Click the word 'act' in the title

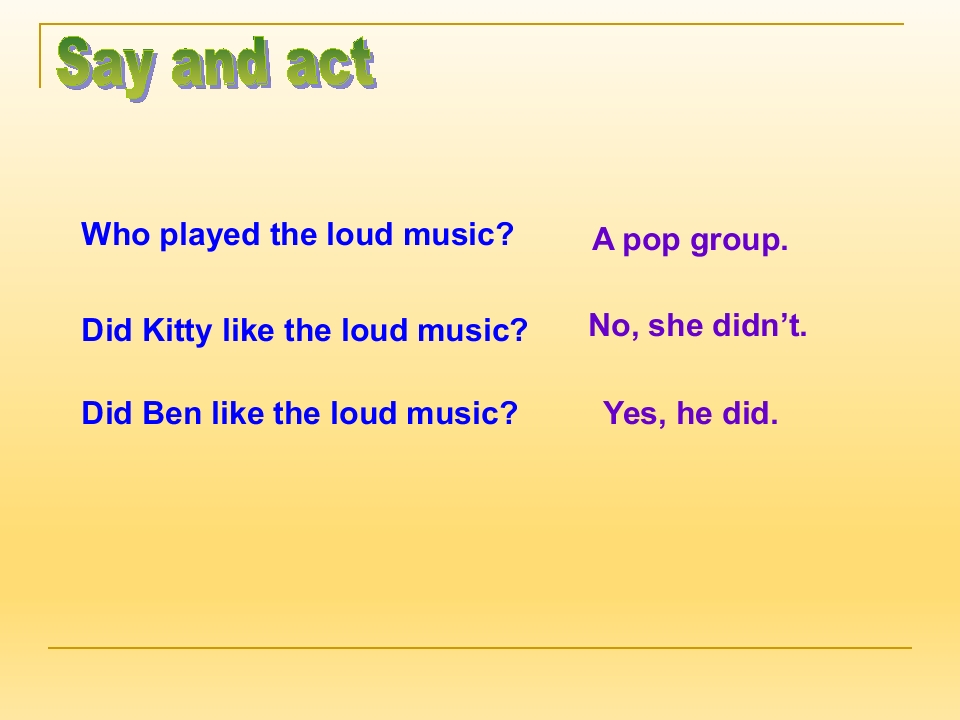coord(331,64)
